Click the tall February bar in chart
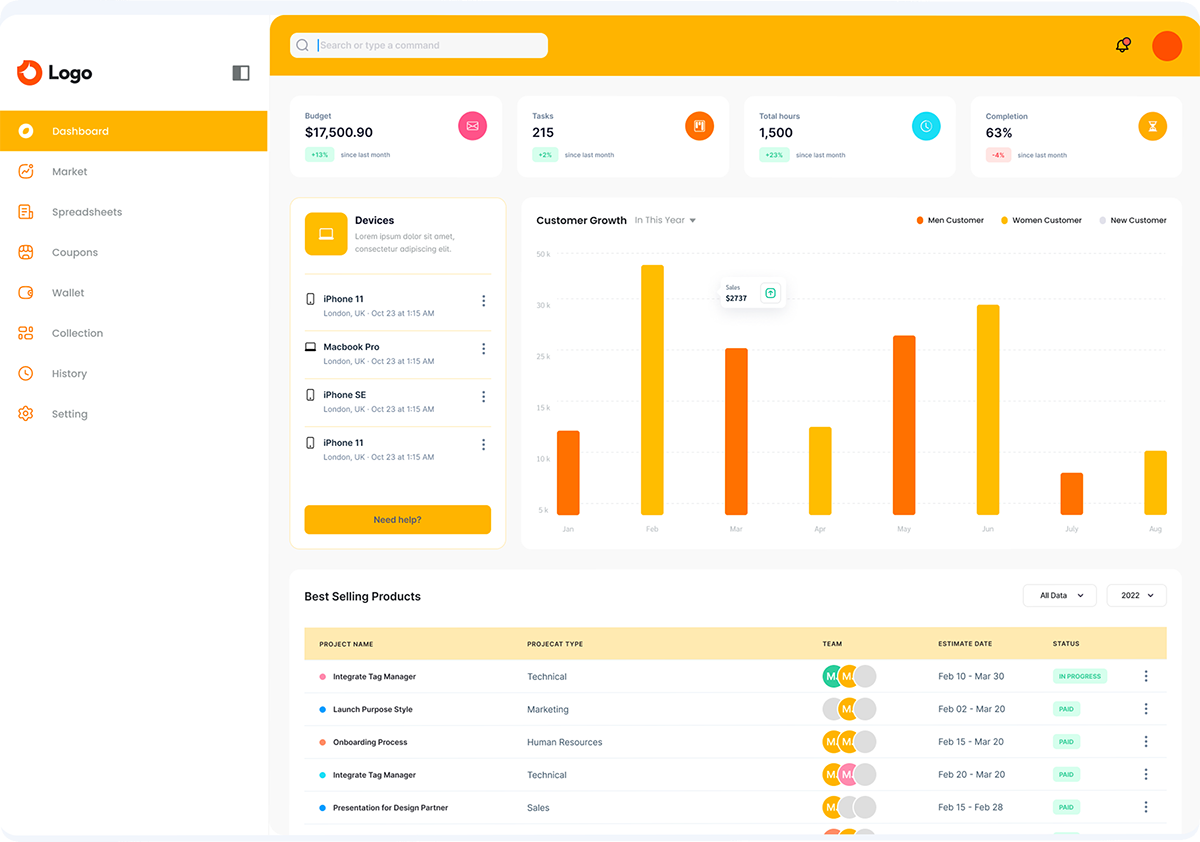Screen dimensions: 1200x842 click(x=652, y=390)
